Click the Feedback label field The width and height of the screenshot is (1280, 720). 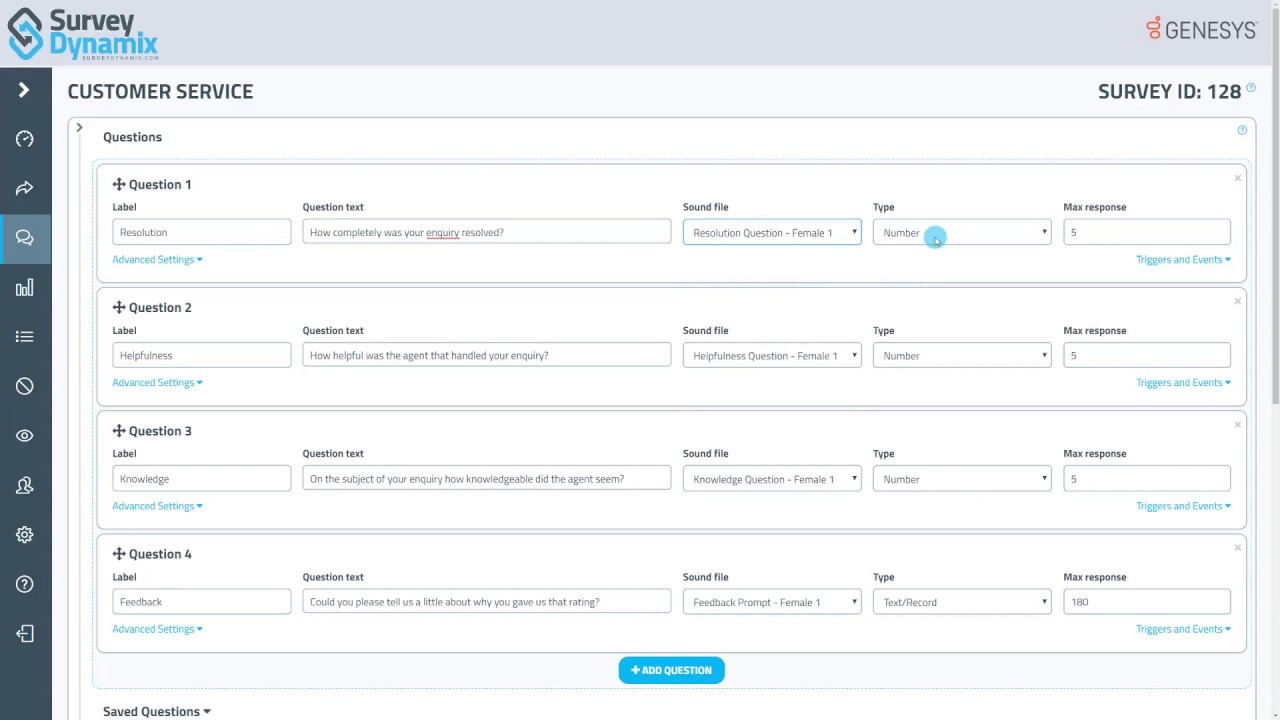[202, 602]
